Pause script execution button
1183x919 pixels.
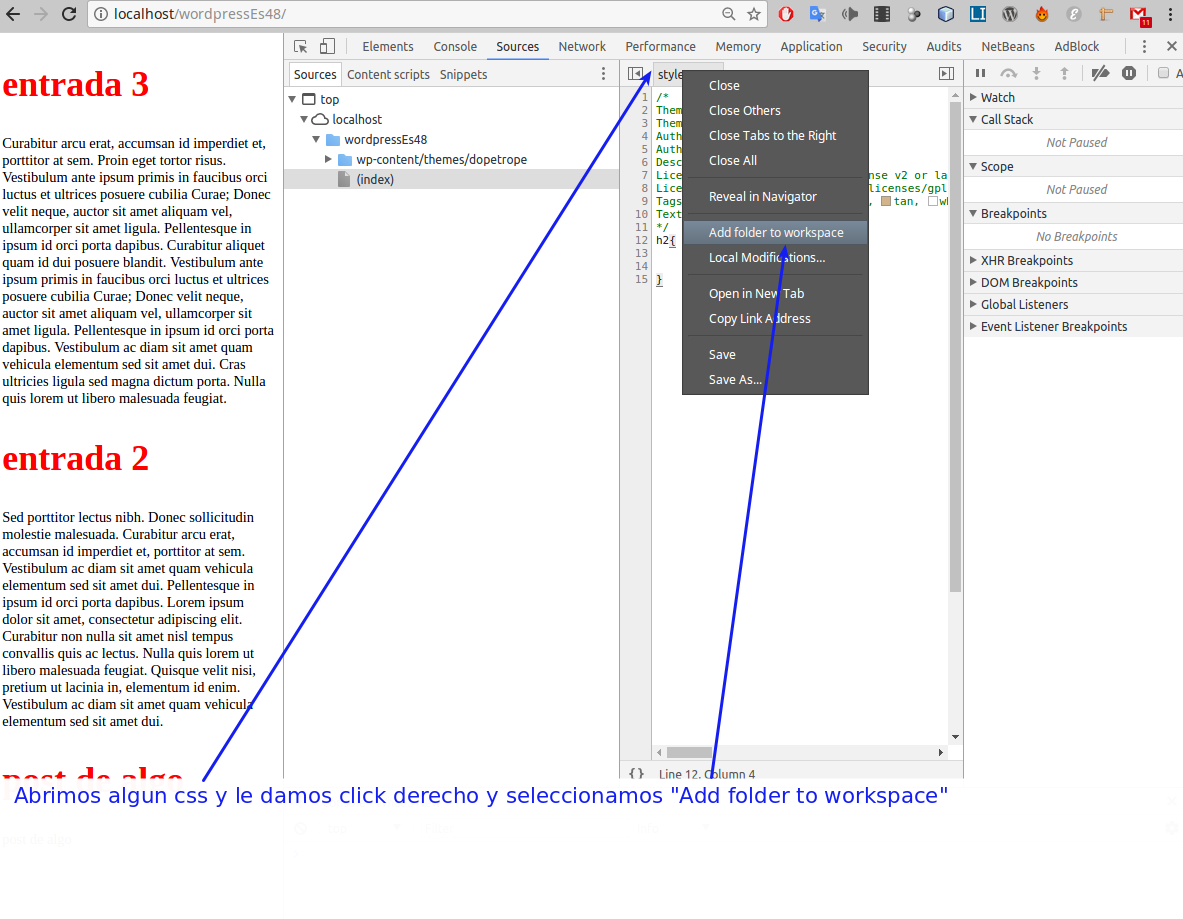980,73
